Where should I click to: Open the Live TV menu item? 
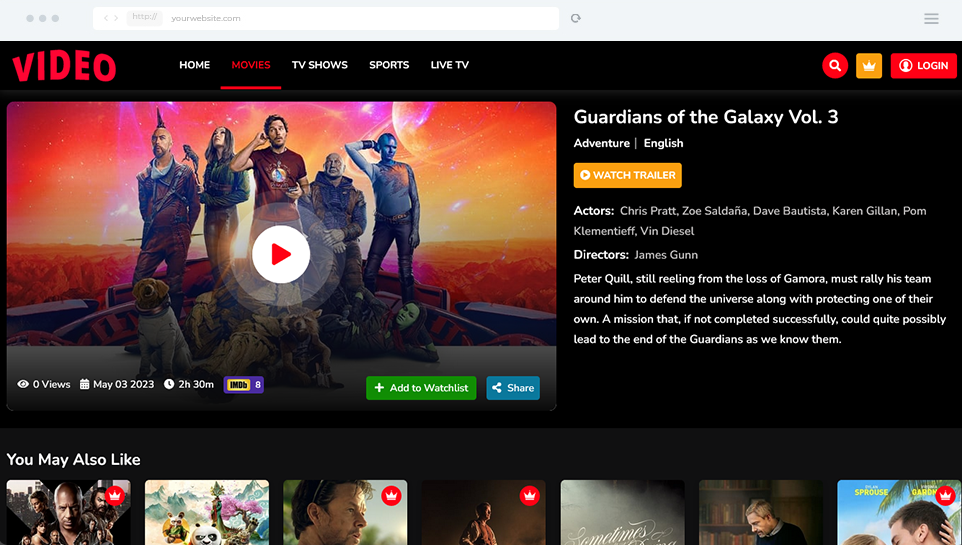pos(450,65)
